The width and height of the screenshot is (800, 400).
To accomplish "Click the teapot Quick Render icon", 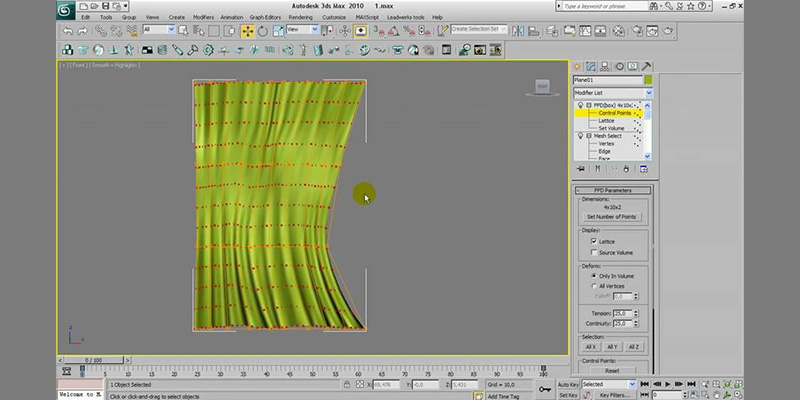I will coord(668,31).
